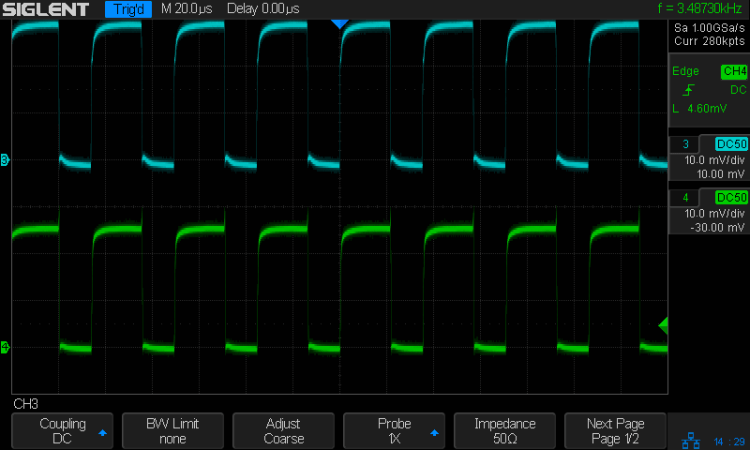750x450 pixels.
Task: Click the green trigger level arrow on right edge
Action: [x=662, y=324]
